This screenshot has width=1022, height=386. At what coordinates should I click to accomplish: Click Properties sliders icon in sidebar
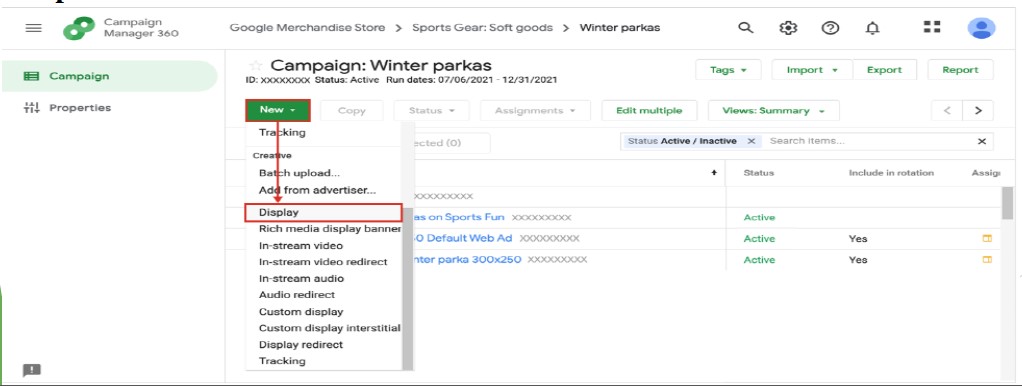pyautogui.click(x=31, y=108)
